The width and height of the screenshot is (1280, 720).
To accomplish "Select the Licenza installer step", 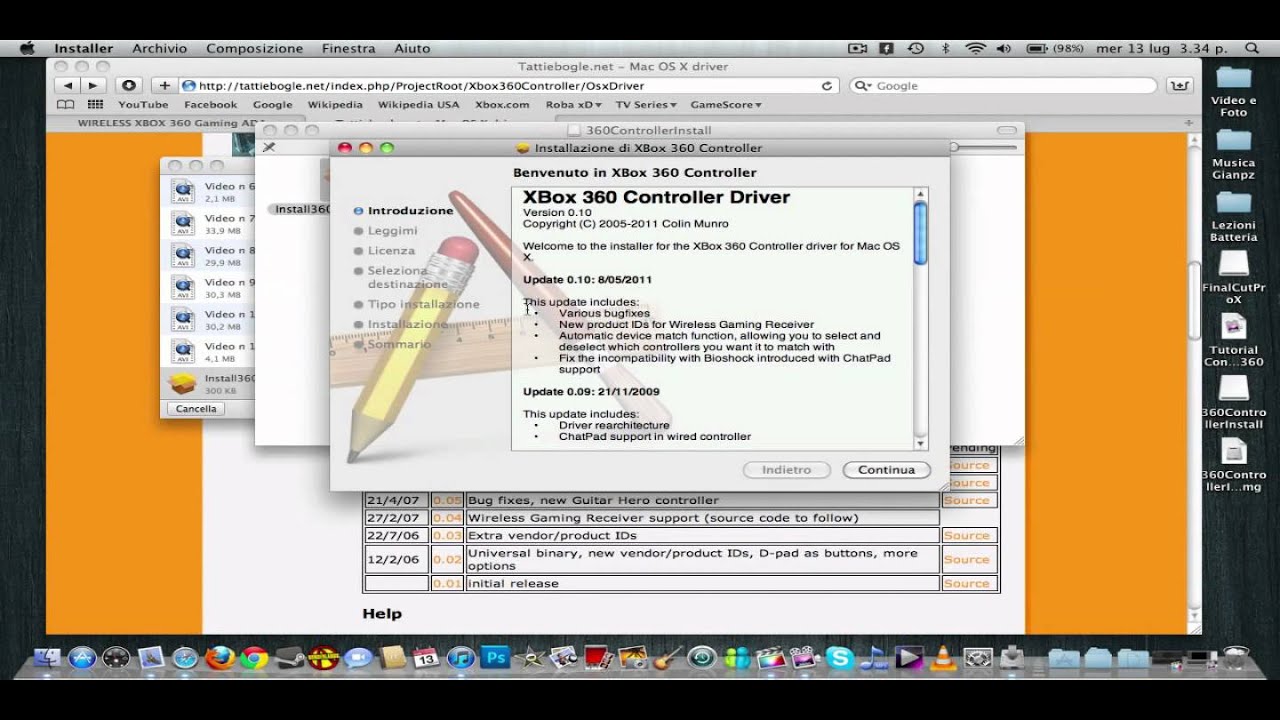I will pyautogui.click(x=390, y=251).
